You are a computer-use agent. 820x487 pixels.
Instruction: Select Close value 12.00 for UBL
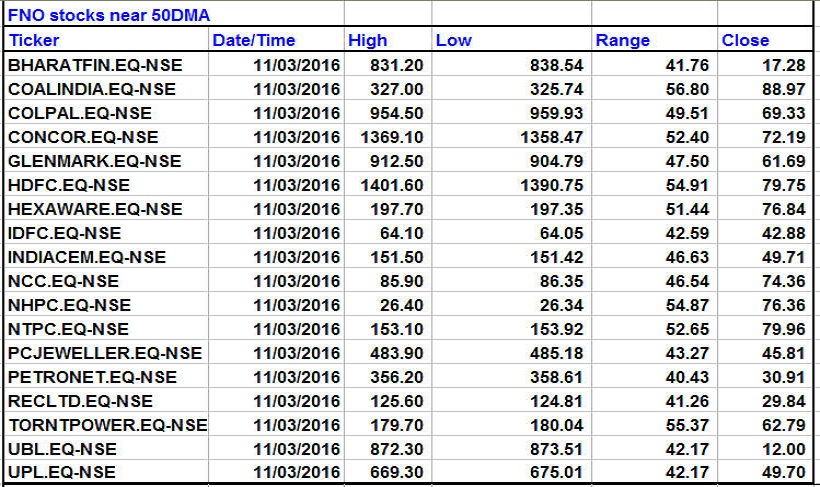pos(784,449)
